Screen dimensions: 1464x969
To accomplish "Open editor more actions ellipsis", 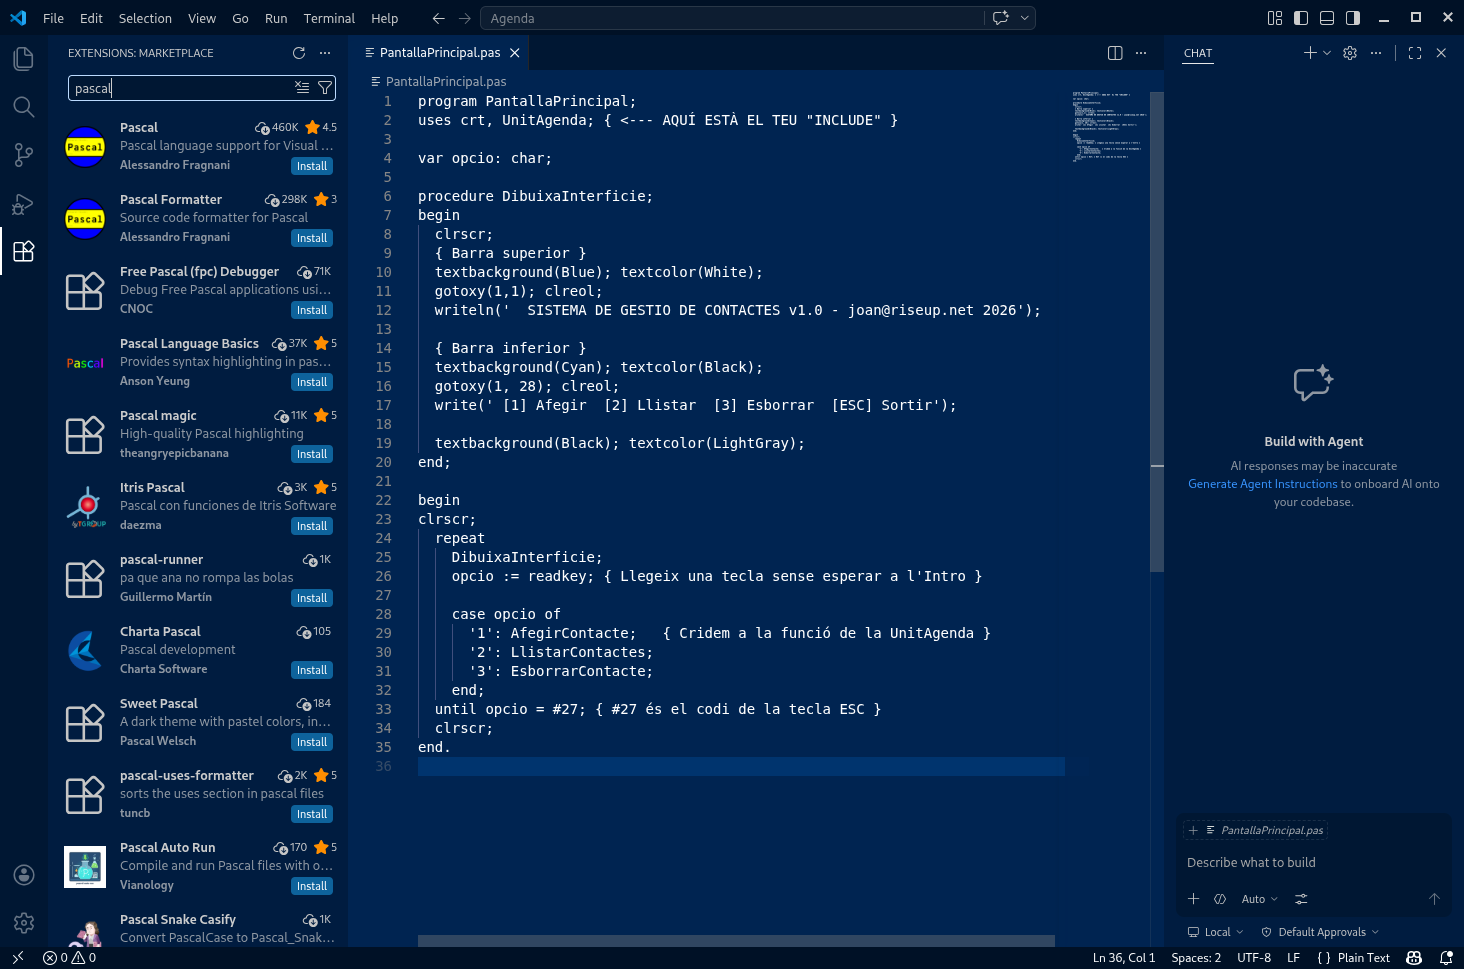I will (x=1141, y=53).
